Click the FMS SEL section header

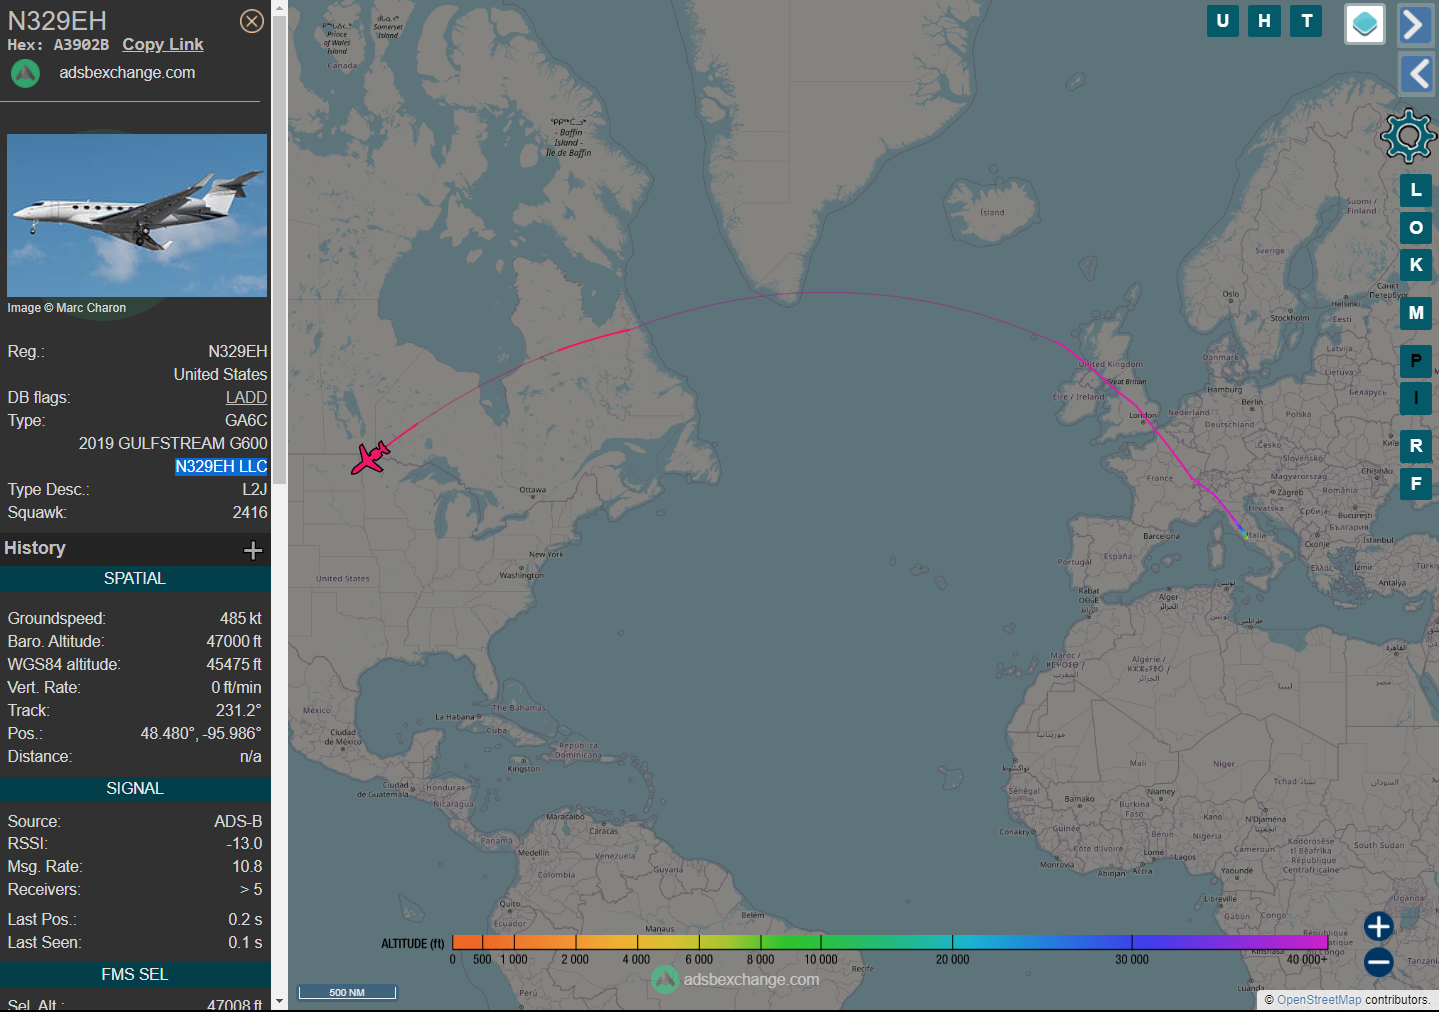(x=135, y=975)
